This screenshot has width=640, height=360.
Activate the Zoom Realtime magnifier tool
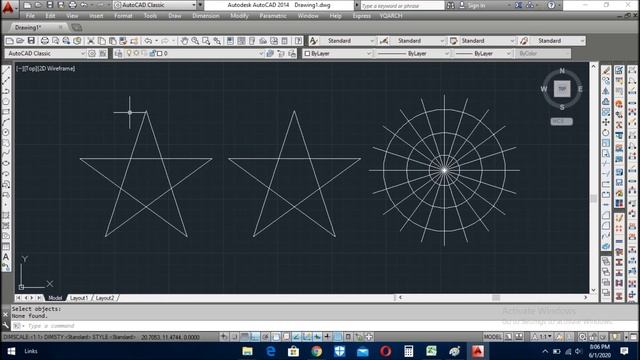point(195,41)
